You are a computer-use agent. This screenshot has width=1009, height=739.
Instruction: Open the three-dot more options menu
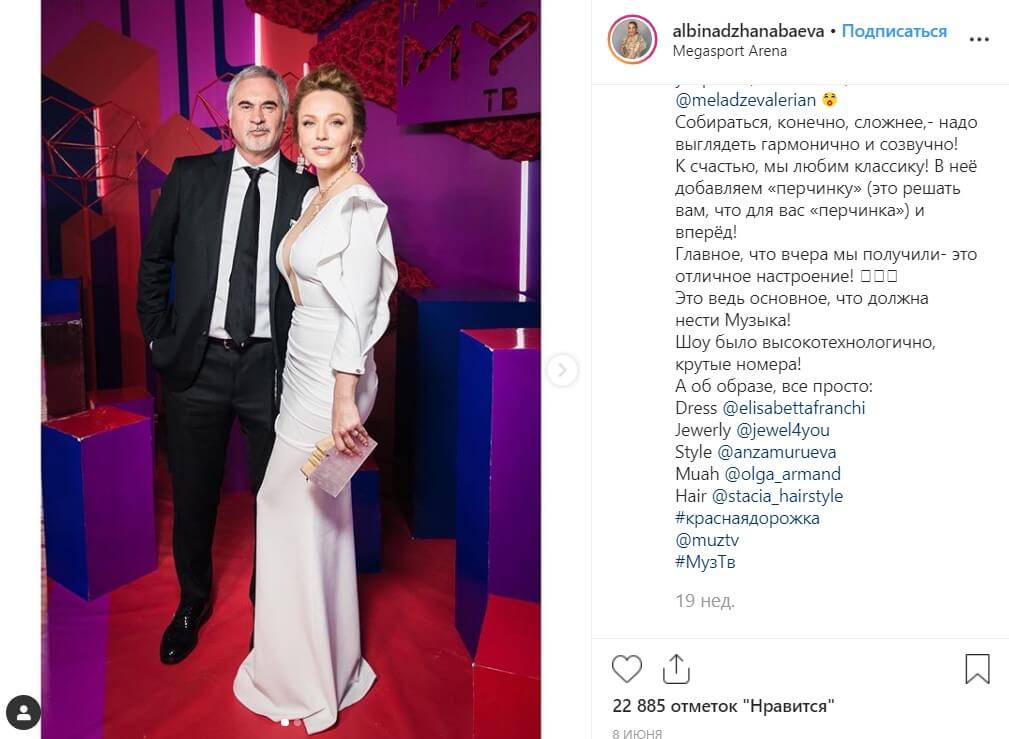point(979,39)
